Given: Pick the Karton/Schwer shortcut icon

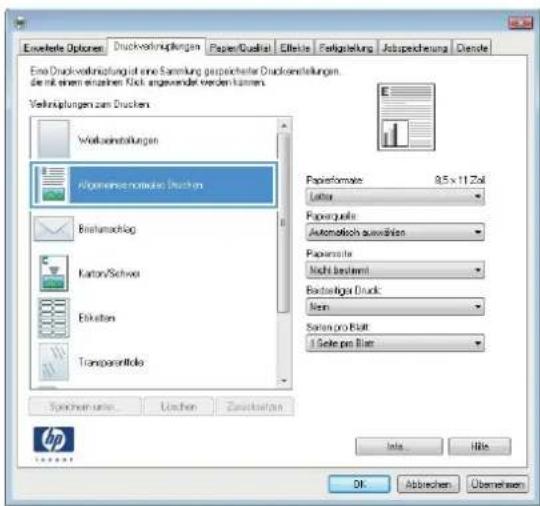Looking at the screenshot, I should coord(53,273).
